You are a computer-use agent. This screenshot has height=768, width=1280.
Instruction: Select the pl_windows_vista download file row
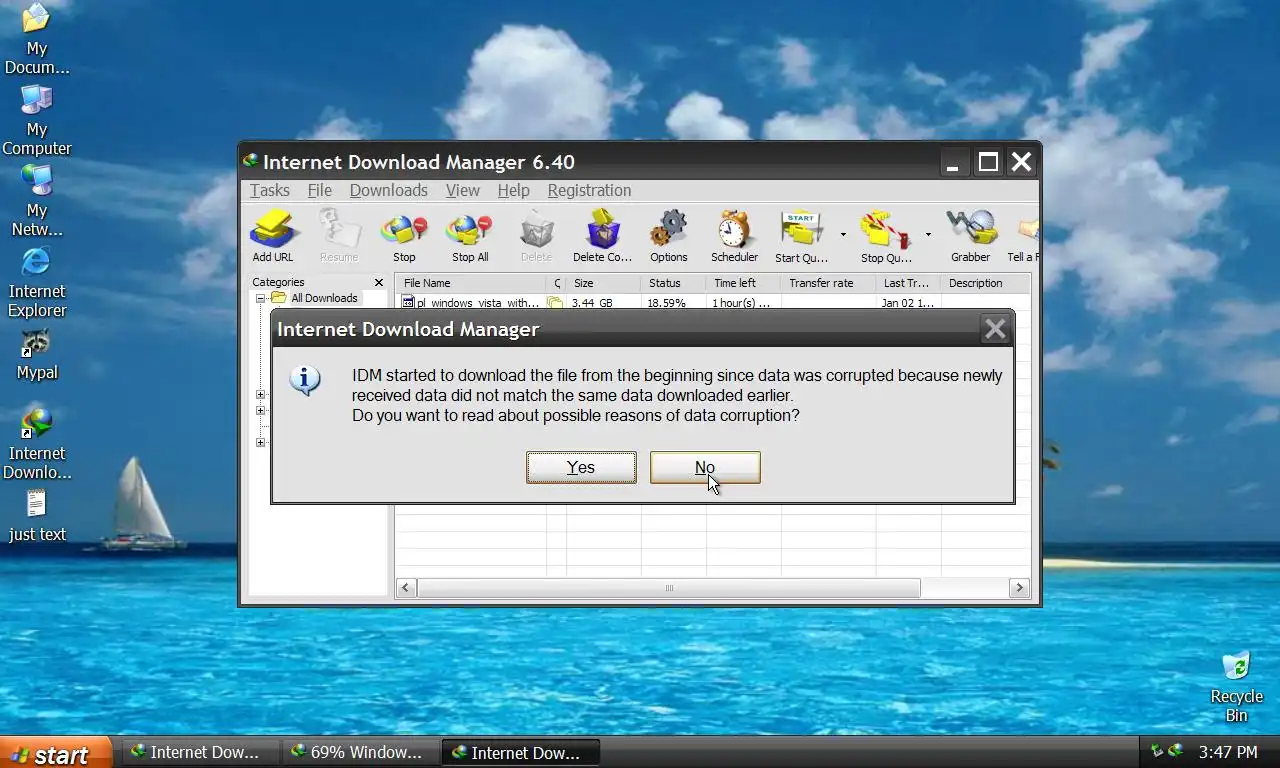point(713,302)
